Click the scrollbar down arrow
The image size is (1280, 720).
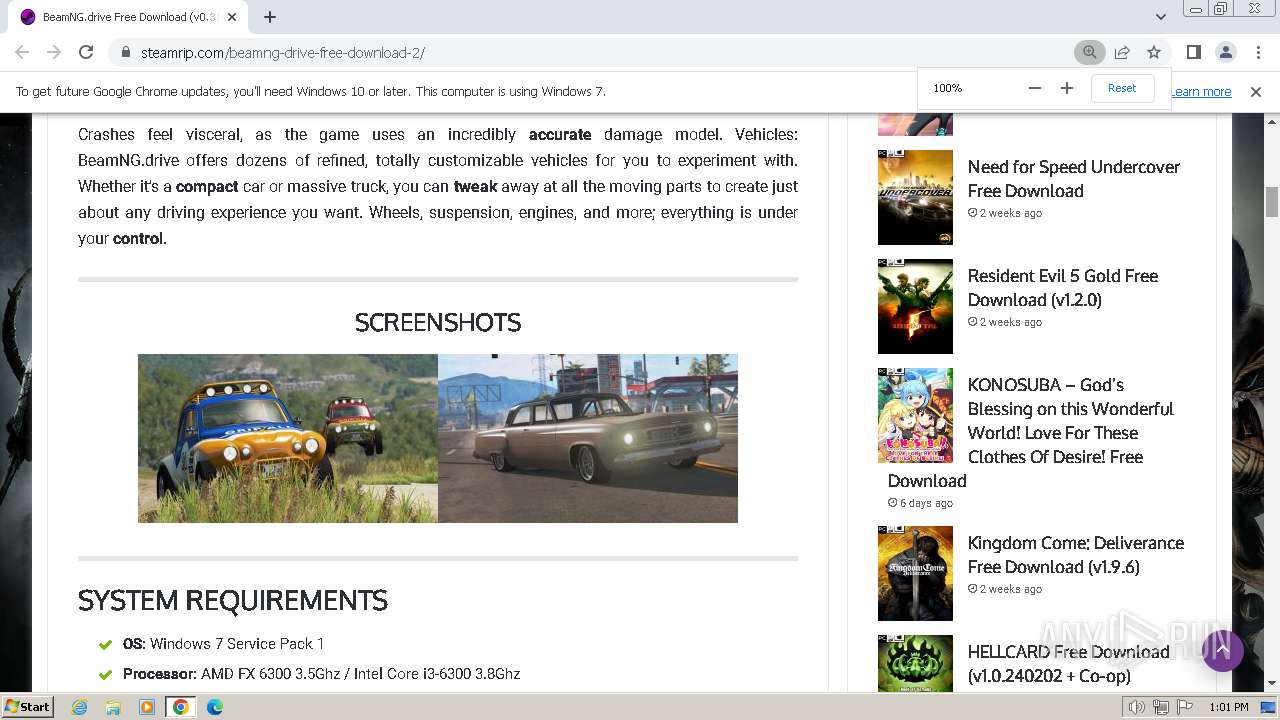(x=1272, y=683)
